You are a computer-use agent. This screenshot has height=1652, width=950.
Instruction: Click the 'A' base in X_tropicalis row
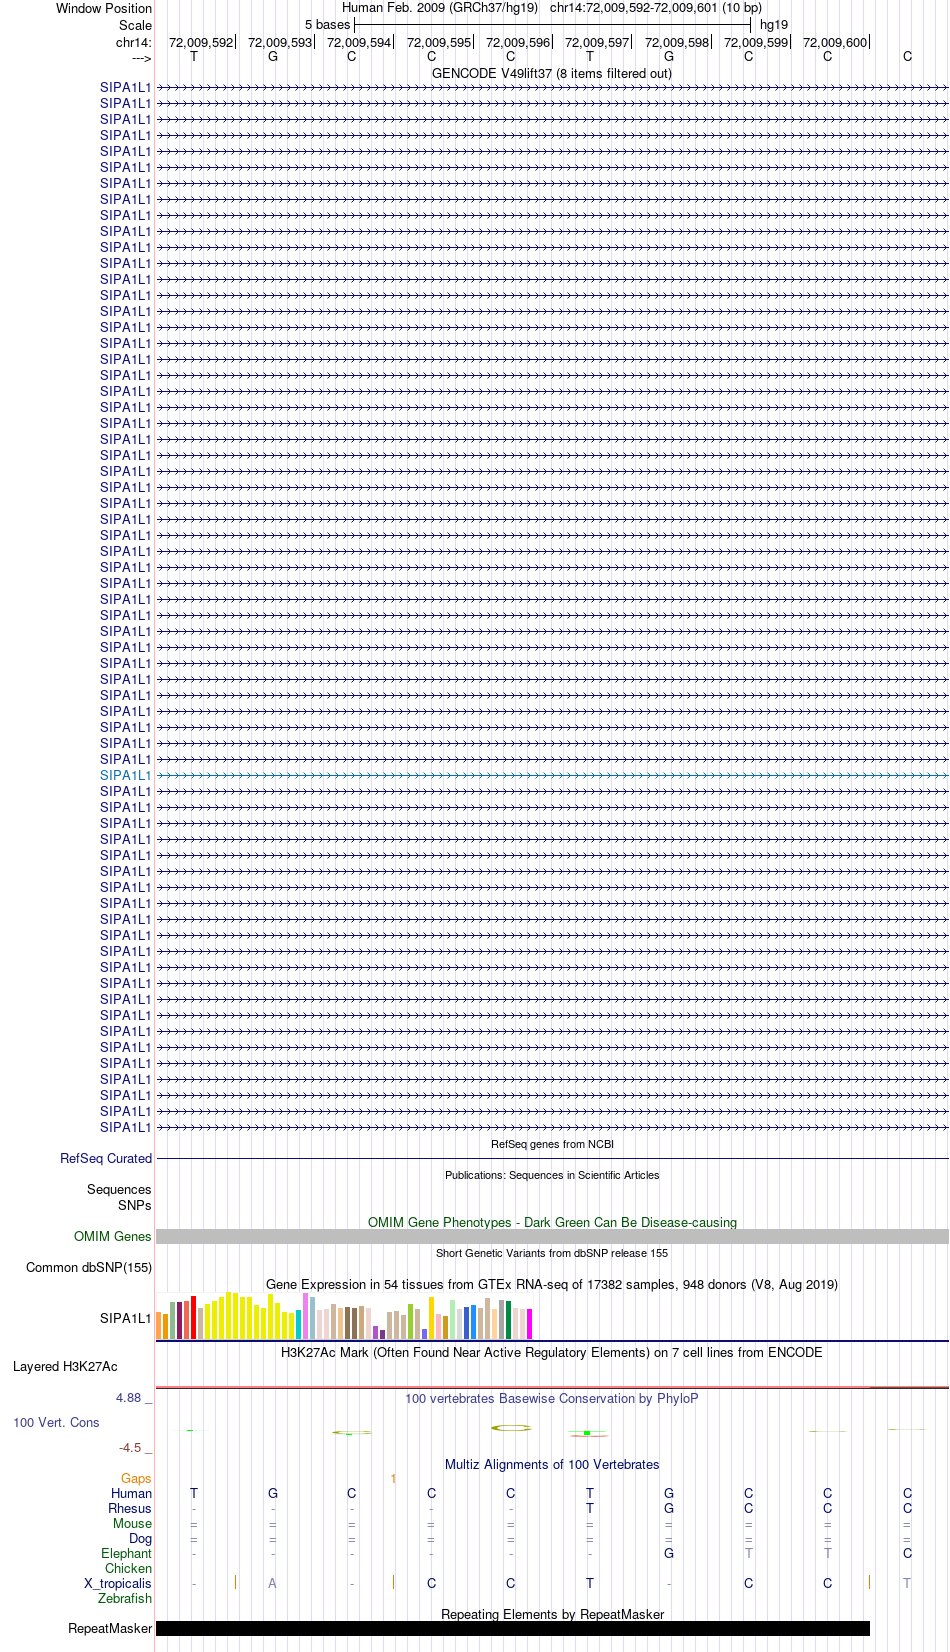pos(272,1583)
